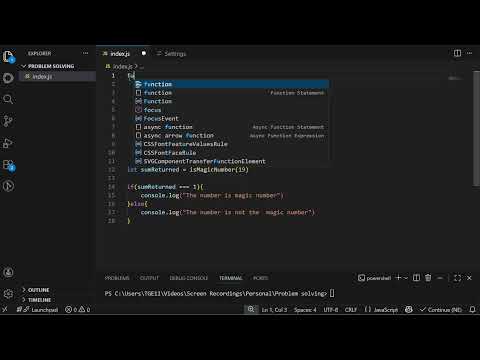
Task: Open the Explorer view in activity bar
Action: (8, 56)
